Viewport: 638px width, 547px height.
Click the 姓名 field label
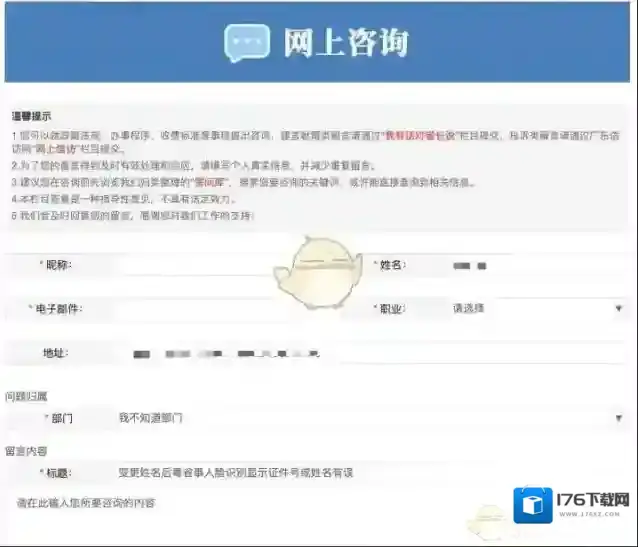pyautogui.click(x=392, y=265)
